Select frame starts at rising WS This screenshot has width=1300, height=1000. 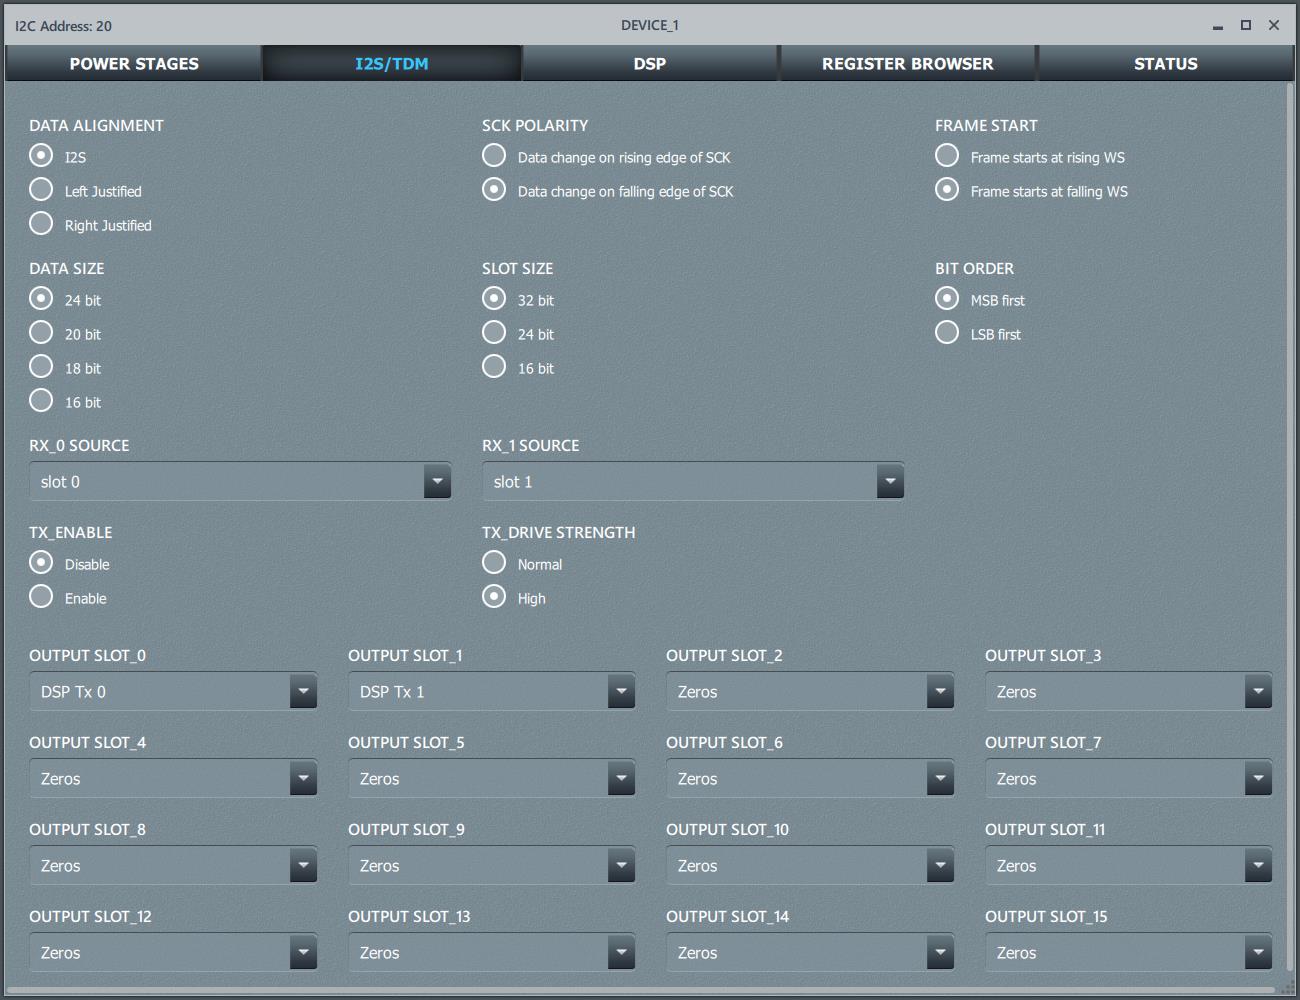click(x=947, y=156)
